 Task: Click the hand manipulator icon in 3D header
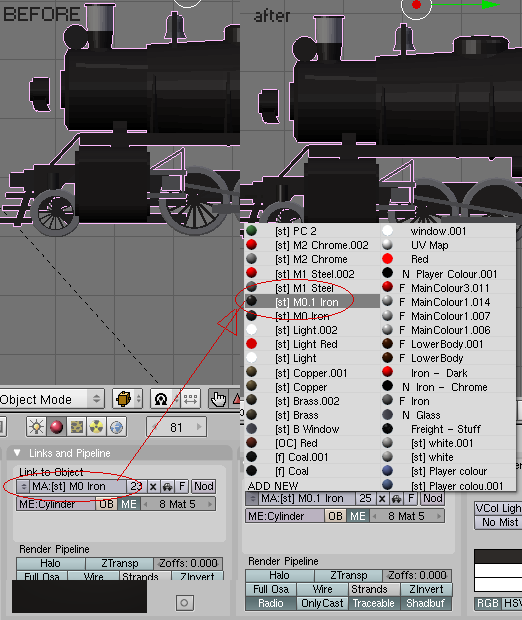pyautogui.click(x=218, y=399)
